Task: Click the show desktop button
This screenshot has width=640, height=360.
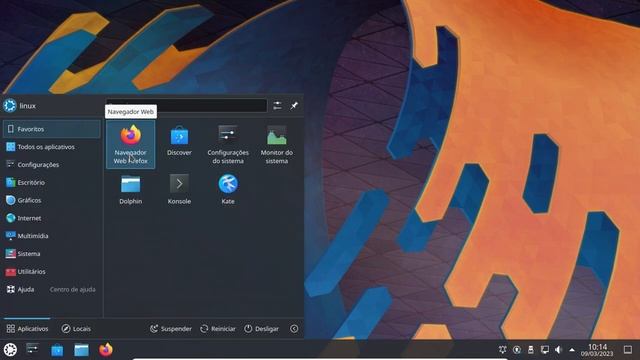Action: click(x=628, y=350)
